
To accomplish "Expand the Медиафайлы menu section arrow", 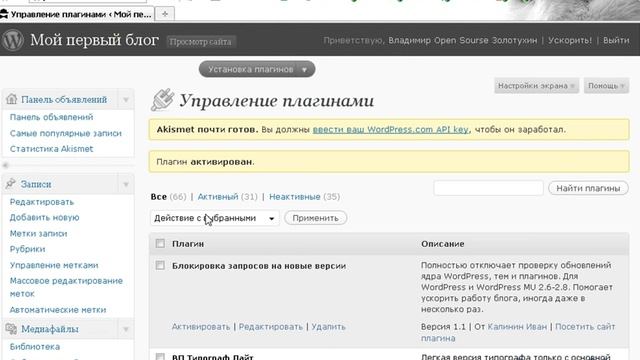I will pyautogui.click(x=126, y=329).
